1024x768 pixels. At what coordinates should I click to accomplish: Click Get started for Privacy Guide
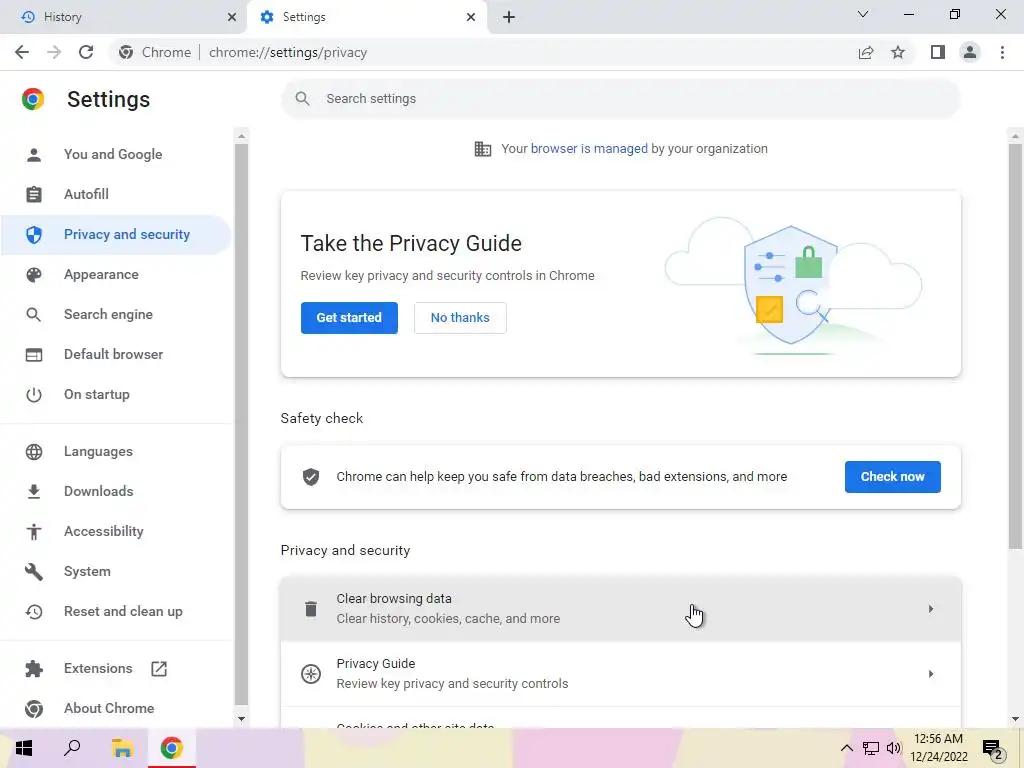click(349, 317)
